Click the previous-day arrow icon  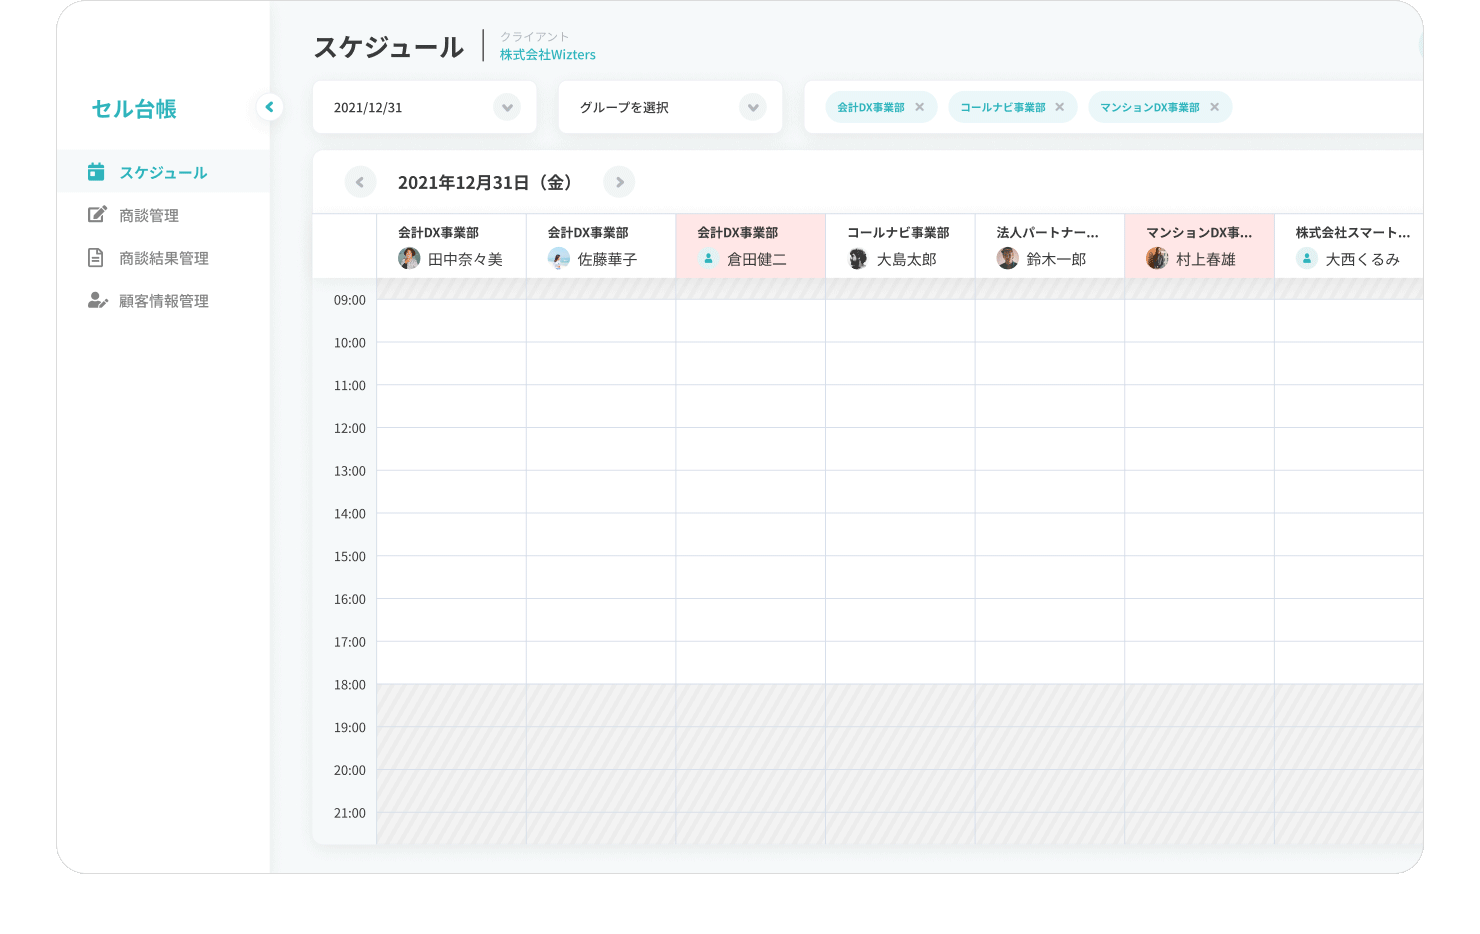coord(360,182)
